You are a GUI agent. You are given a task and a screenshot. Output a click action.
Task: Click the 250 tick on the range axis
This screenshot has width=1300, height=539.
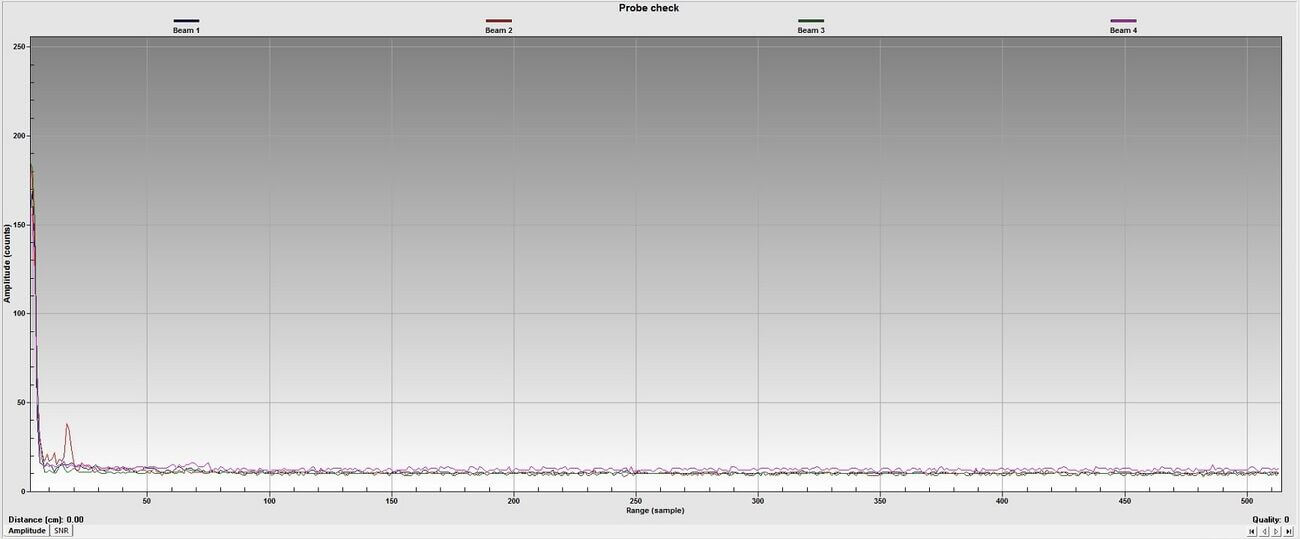636,500
